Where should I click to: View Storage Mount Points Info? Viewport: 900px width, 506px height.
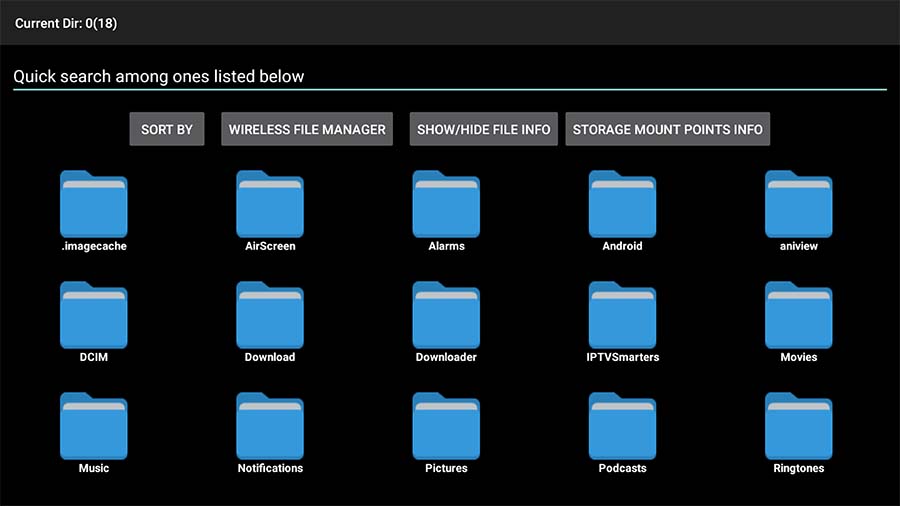[x=668, y=129]
